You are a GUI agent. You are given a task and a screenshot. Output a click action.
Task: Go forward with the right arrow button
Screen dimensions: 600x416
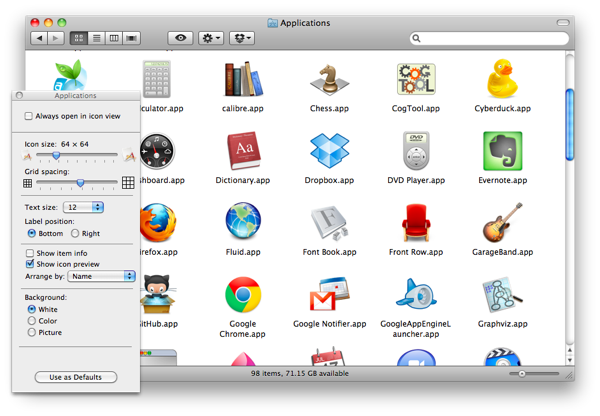tap(56, 38)
